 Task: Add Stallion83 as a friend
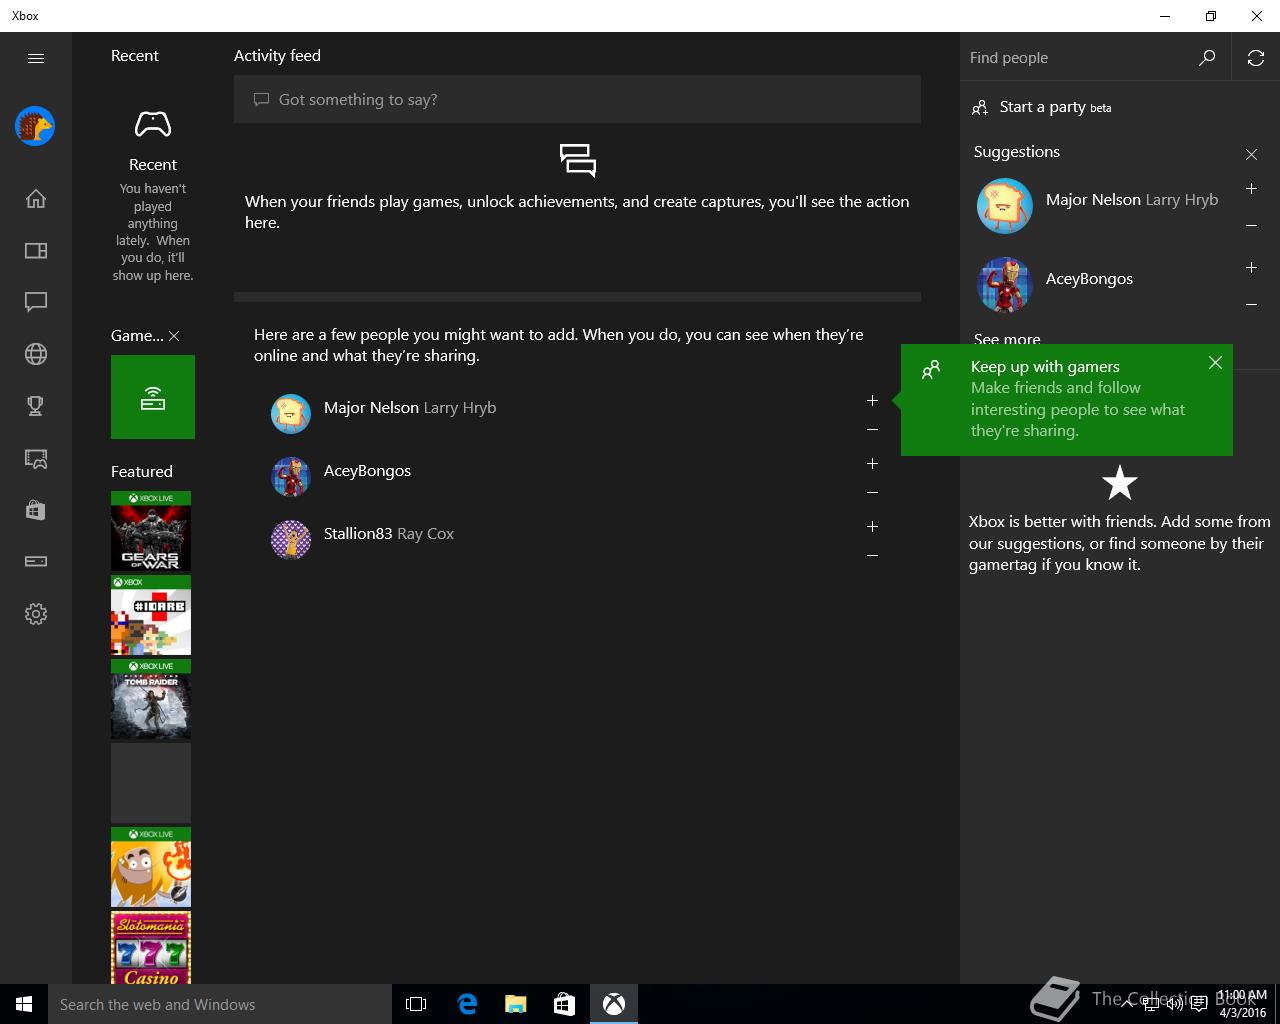point(872,527)
